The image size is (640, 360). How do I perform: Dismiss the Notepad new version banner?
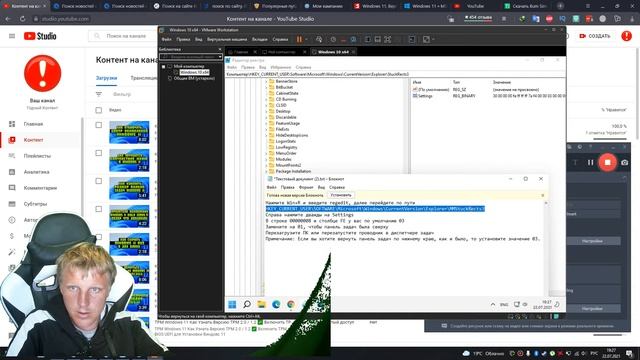pyautogui.click(x=542, y=195)
